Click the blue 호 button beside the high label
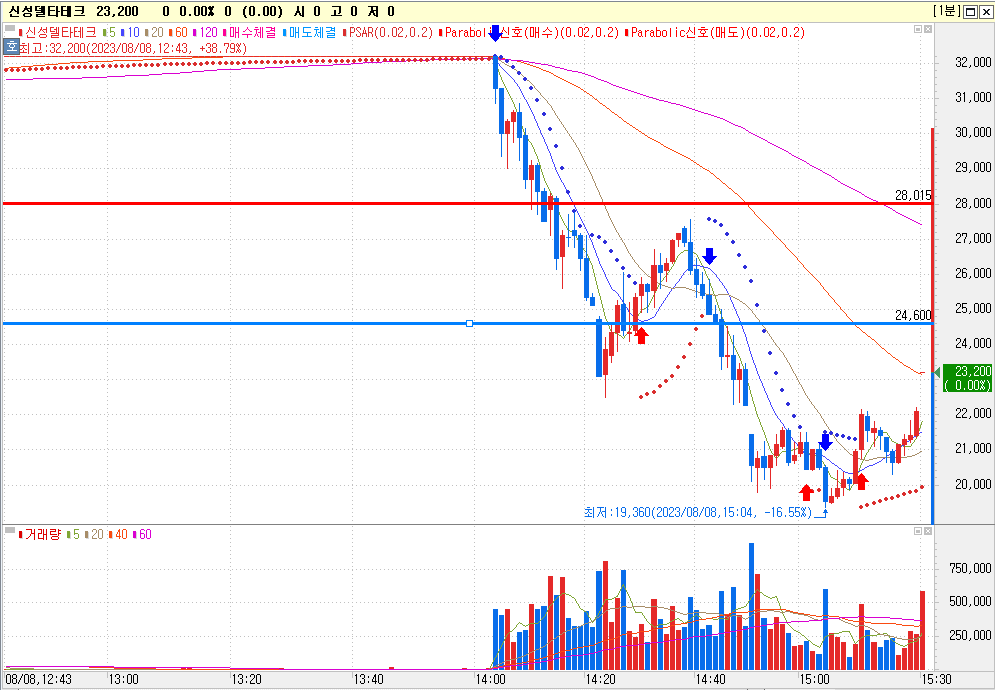Image resolution: width=995 pixels, height=690 pixels. (x=11, y=47)
